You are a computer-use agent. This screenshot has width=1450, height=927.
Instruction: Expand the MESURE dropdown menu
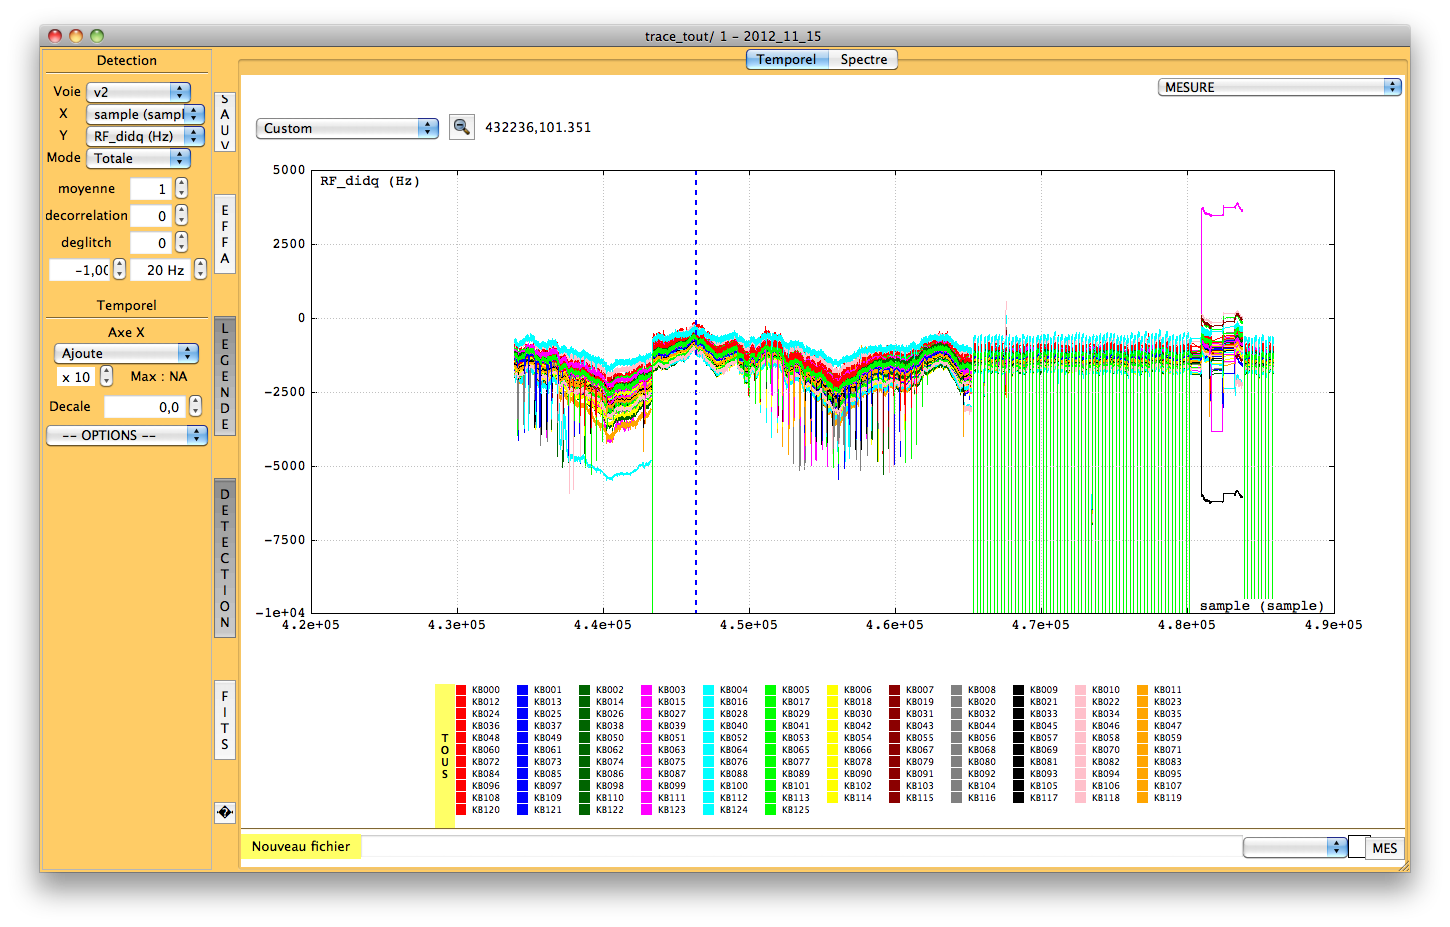point(1279,87)
